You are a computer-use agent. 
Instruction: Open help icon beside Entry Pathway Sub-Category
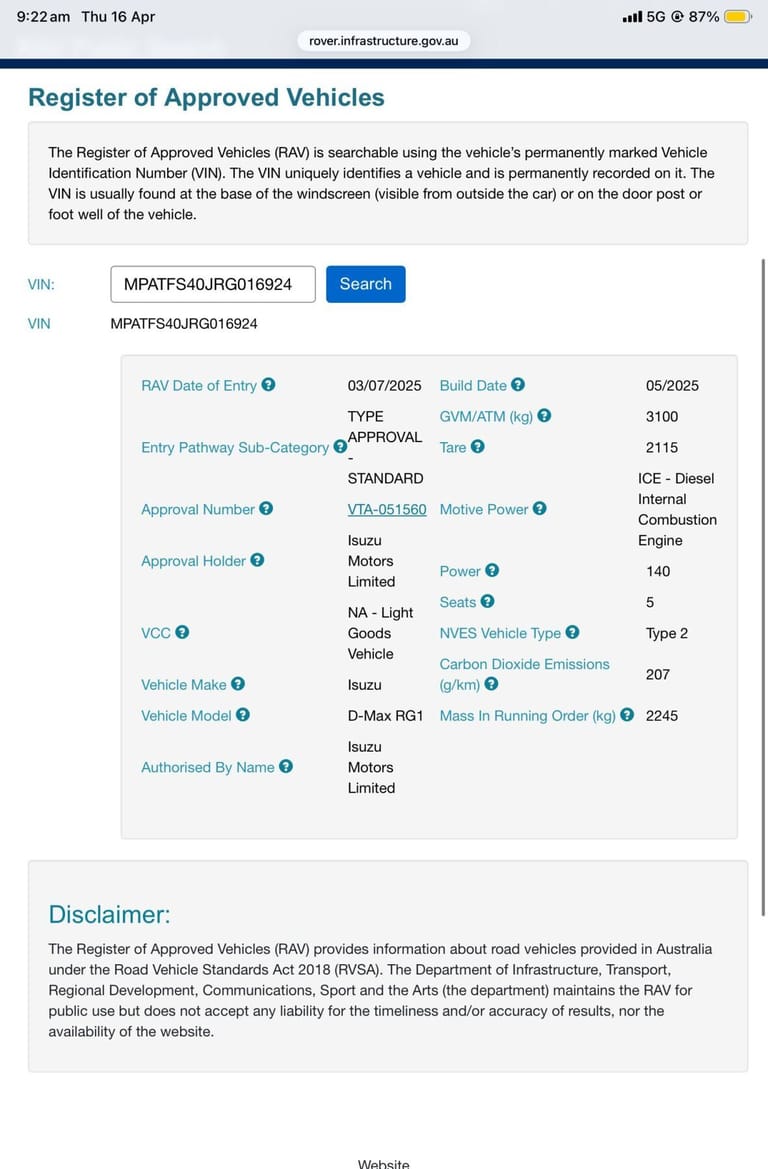340,447
